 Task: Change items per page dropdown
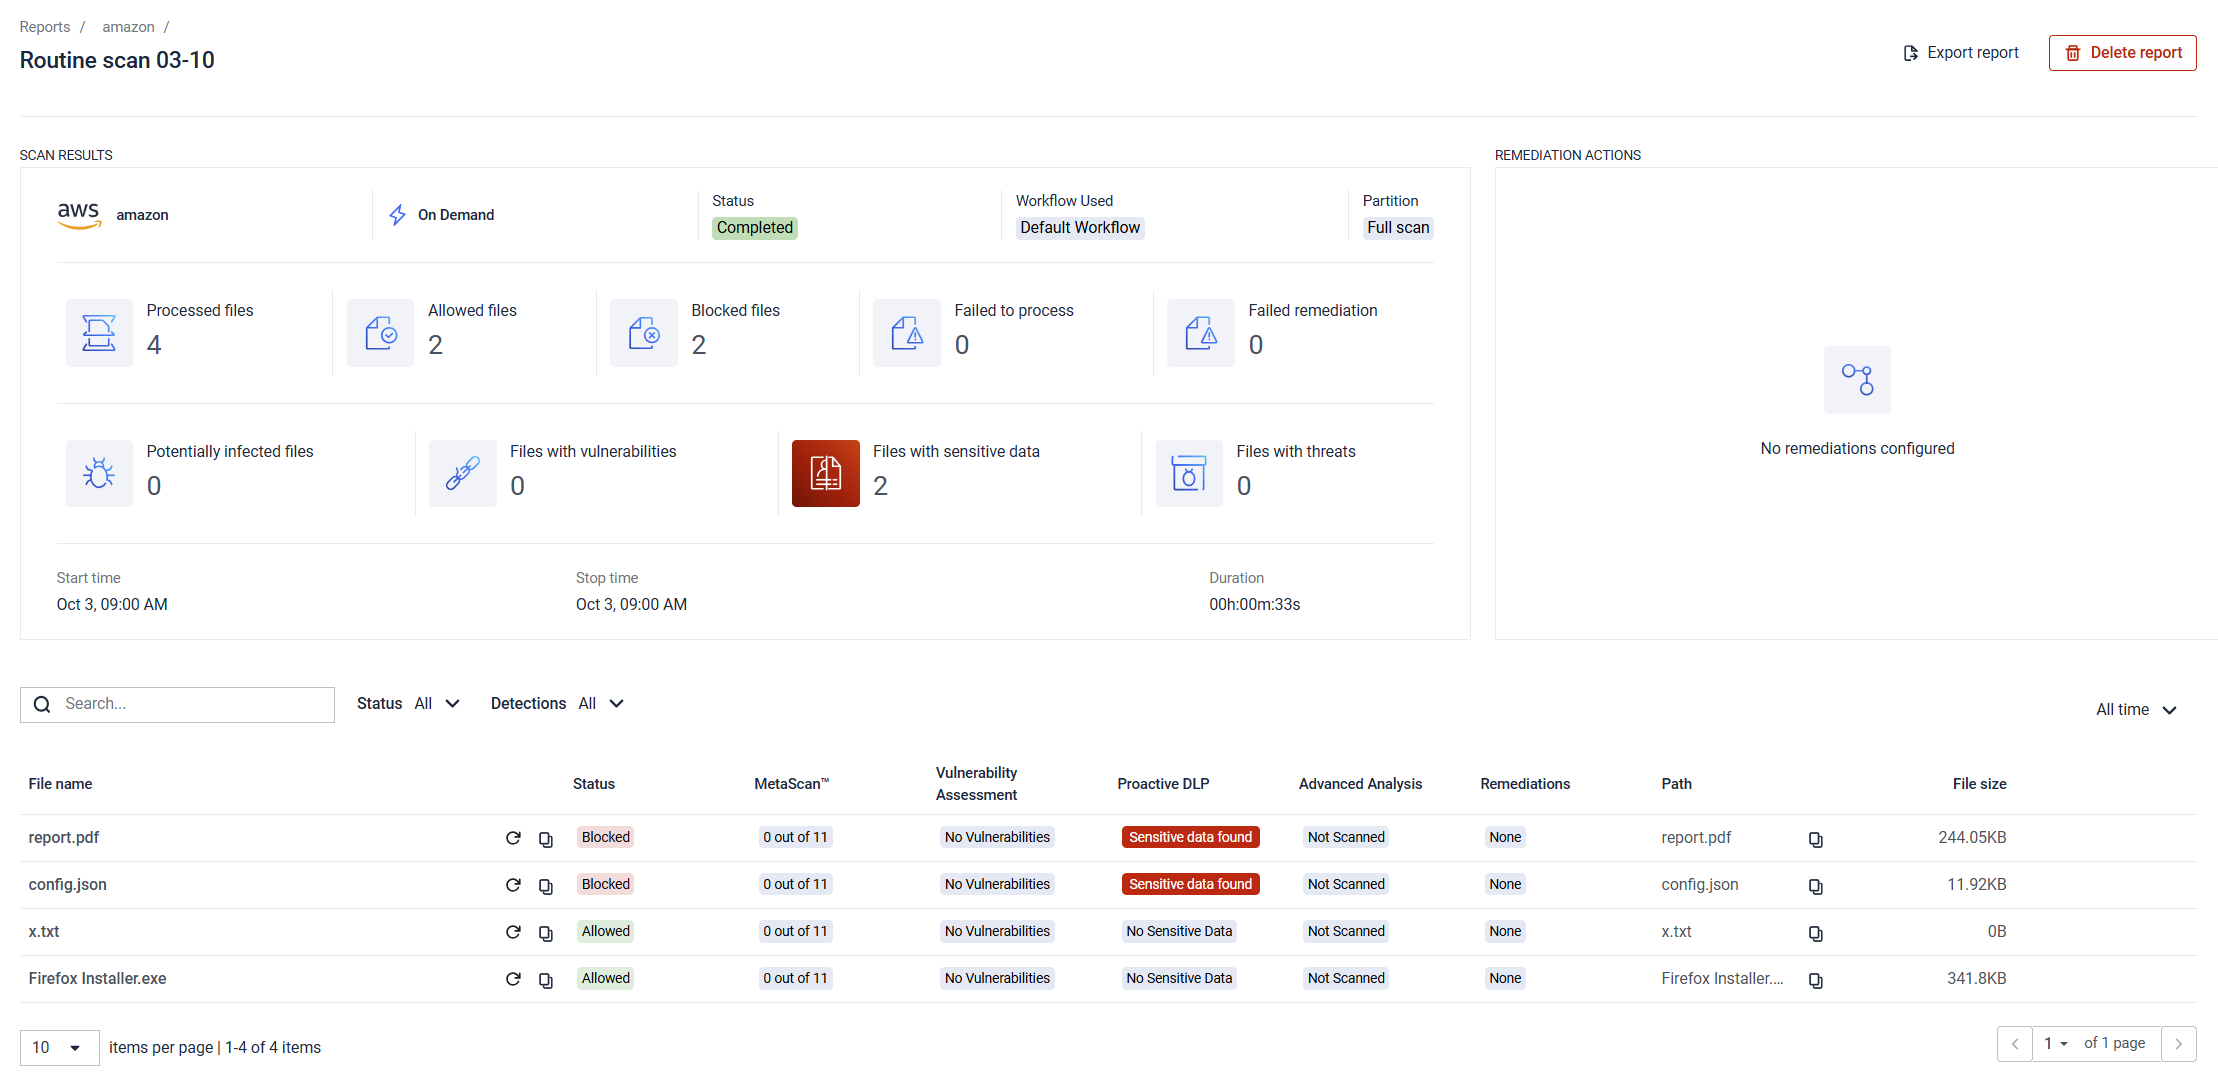click(x=59, y=1047)
